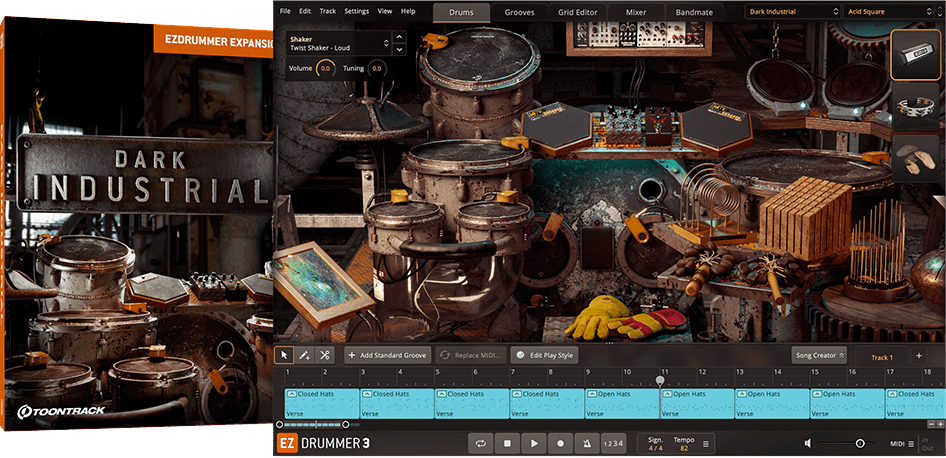This screenshot has height=458, width=946.
Task: Select next instrument with the down arrow
Action: click(399, 49)
